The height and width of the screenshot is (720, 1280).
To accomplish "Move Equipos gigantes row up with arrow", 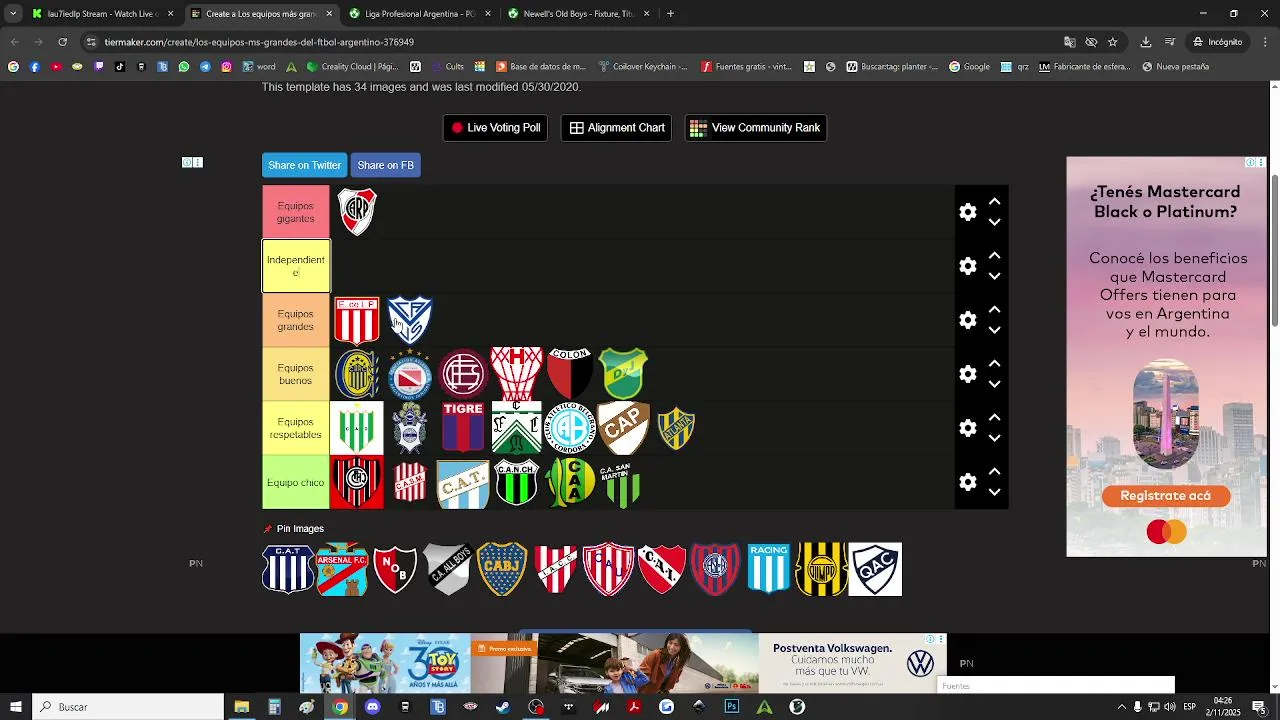I will click(994, 201).
